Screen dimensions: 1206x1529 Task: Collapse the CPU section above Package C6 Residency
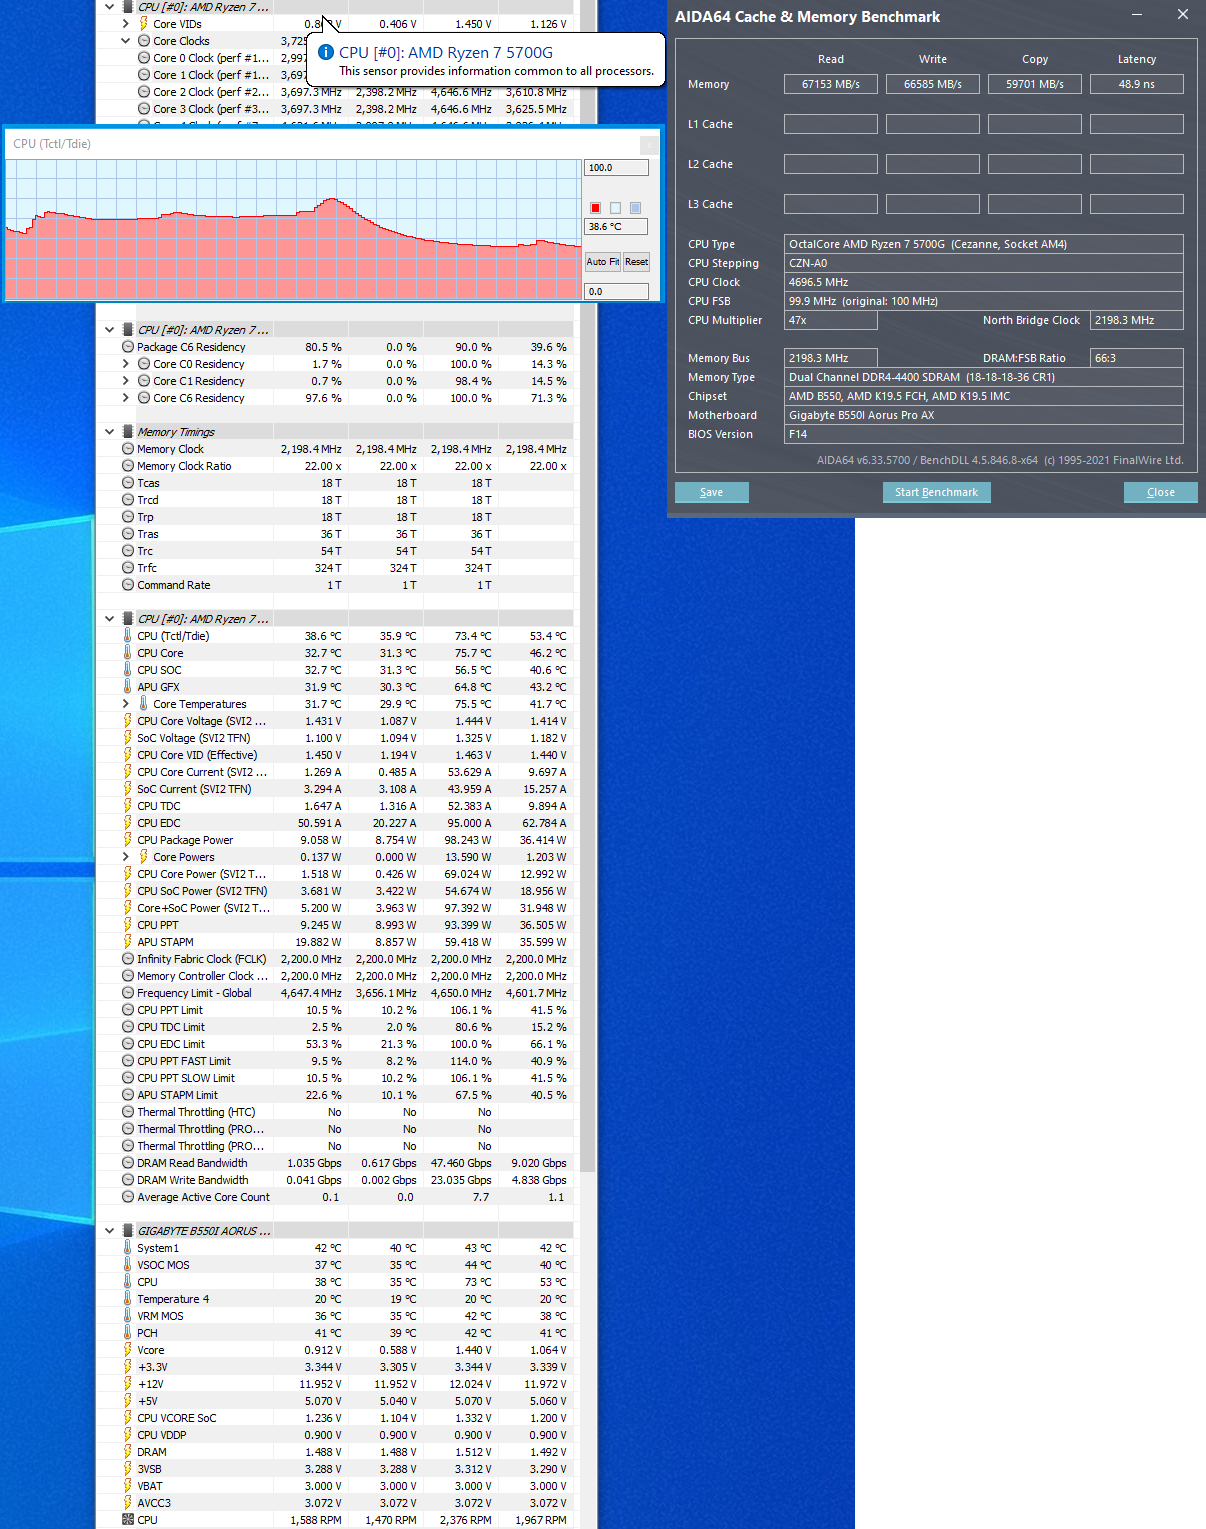coord(109,330)
